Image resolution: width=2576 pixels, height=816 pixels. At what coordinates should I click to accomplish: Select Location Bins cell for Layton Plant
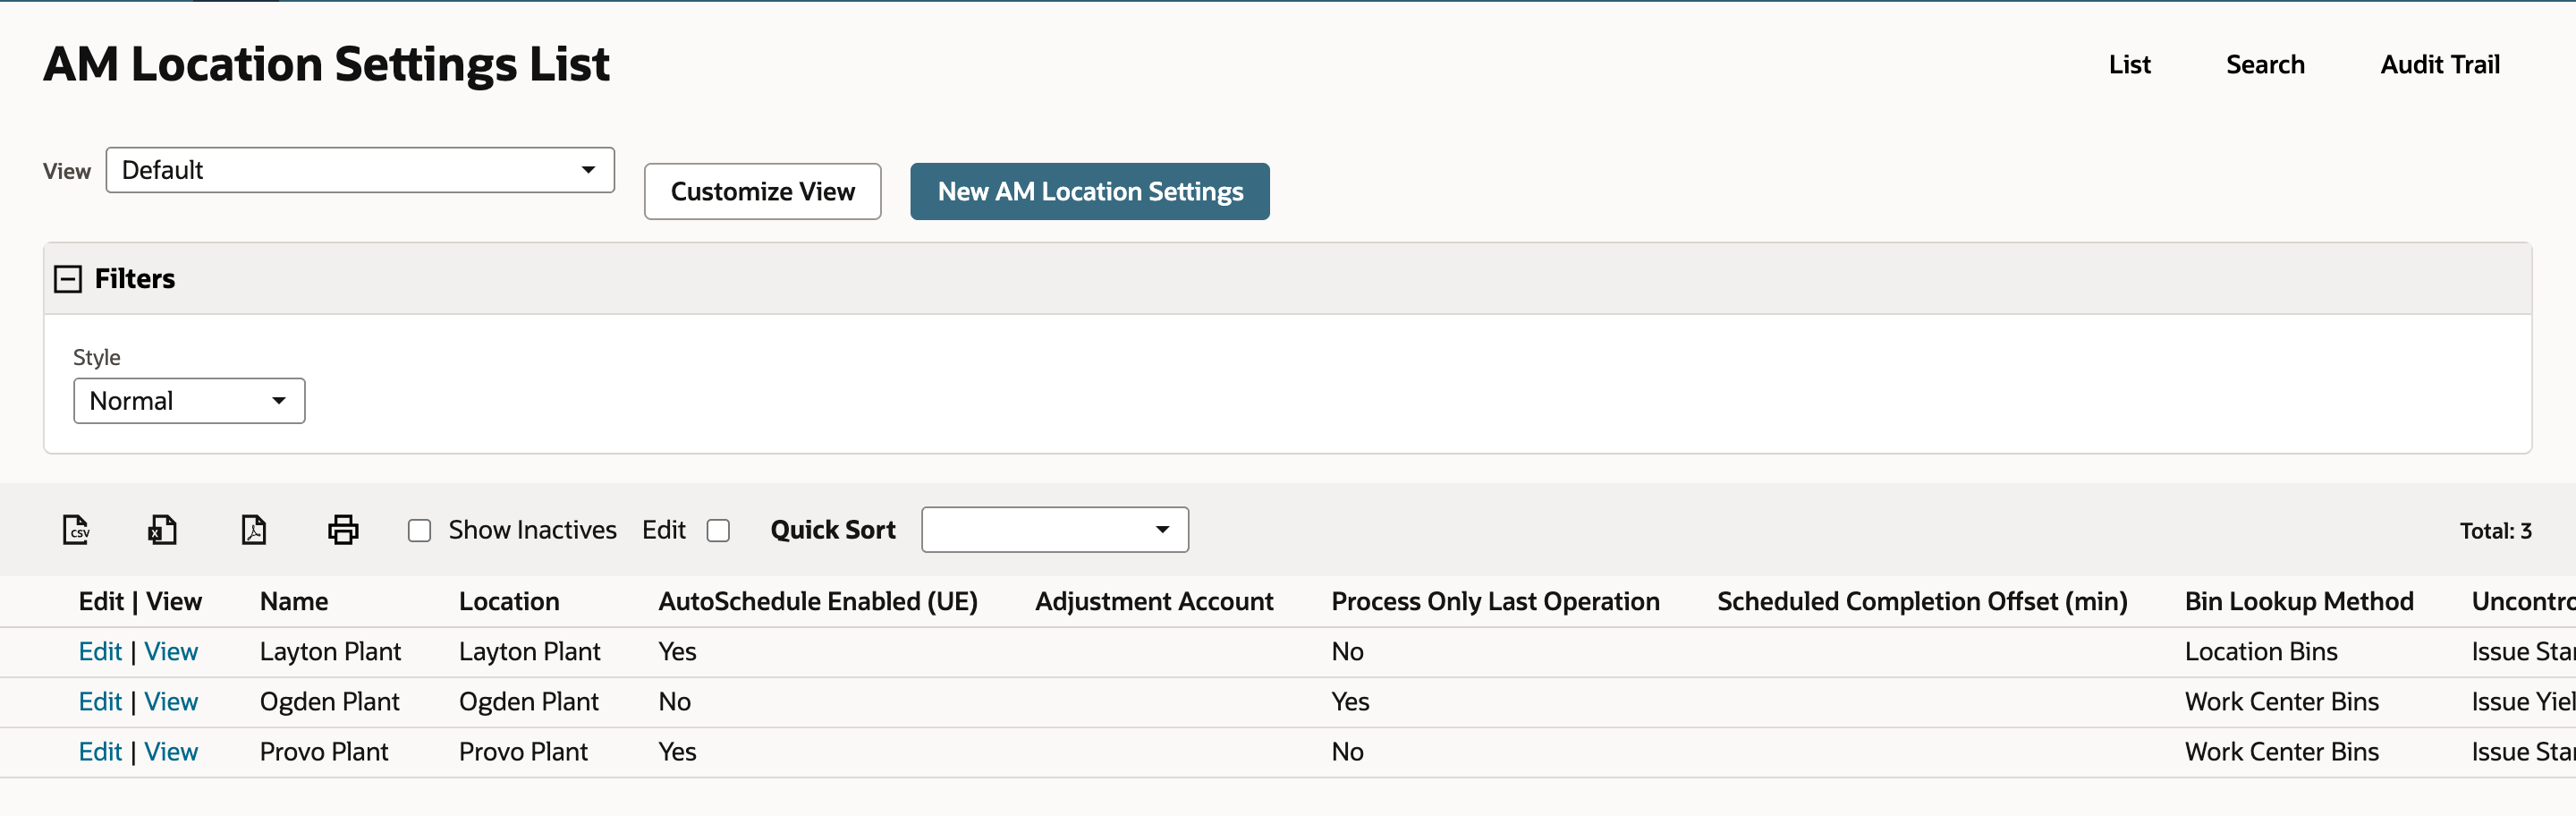click(x=2261, y=652)
